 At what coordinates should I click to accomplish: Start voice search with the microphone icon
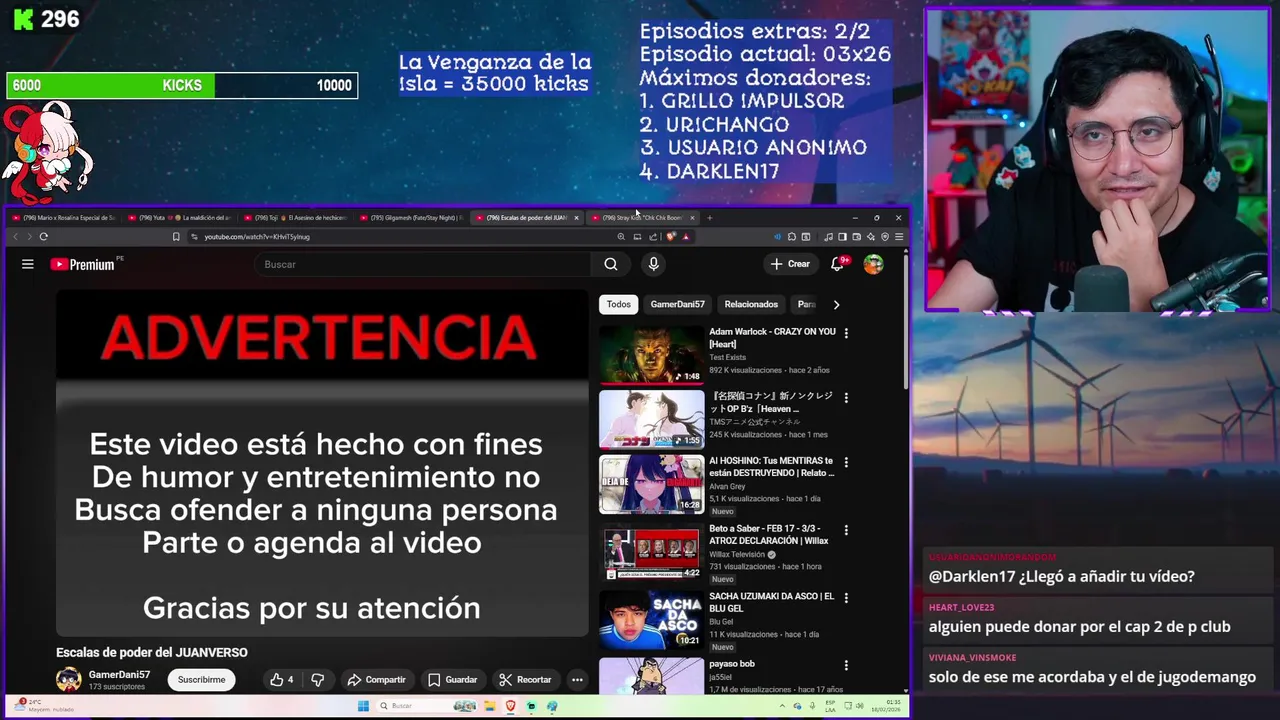point(653,264)
